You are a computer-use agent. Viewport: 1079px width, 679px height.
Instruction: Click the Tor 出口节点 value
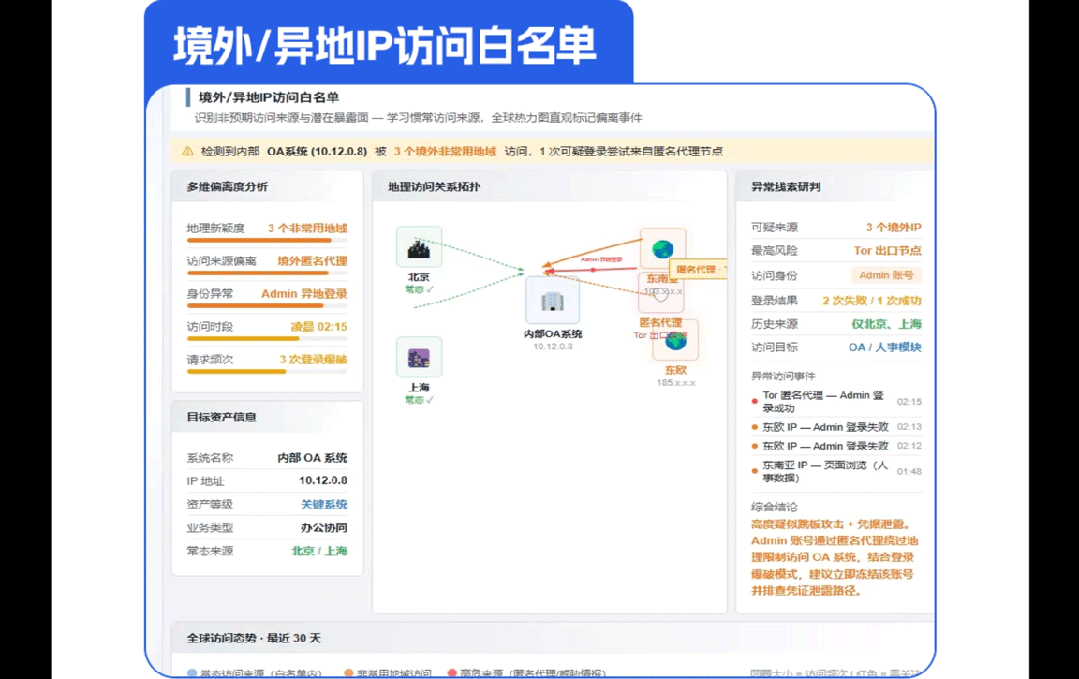(x=888, y=250)
